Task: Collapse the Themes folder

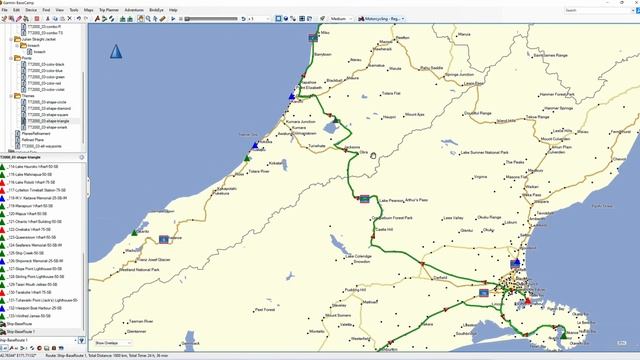Action: point(11,96)
